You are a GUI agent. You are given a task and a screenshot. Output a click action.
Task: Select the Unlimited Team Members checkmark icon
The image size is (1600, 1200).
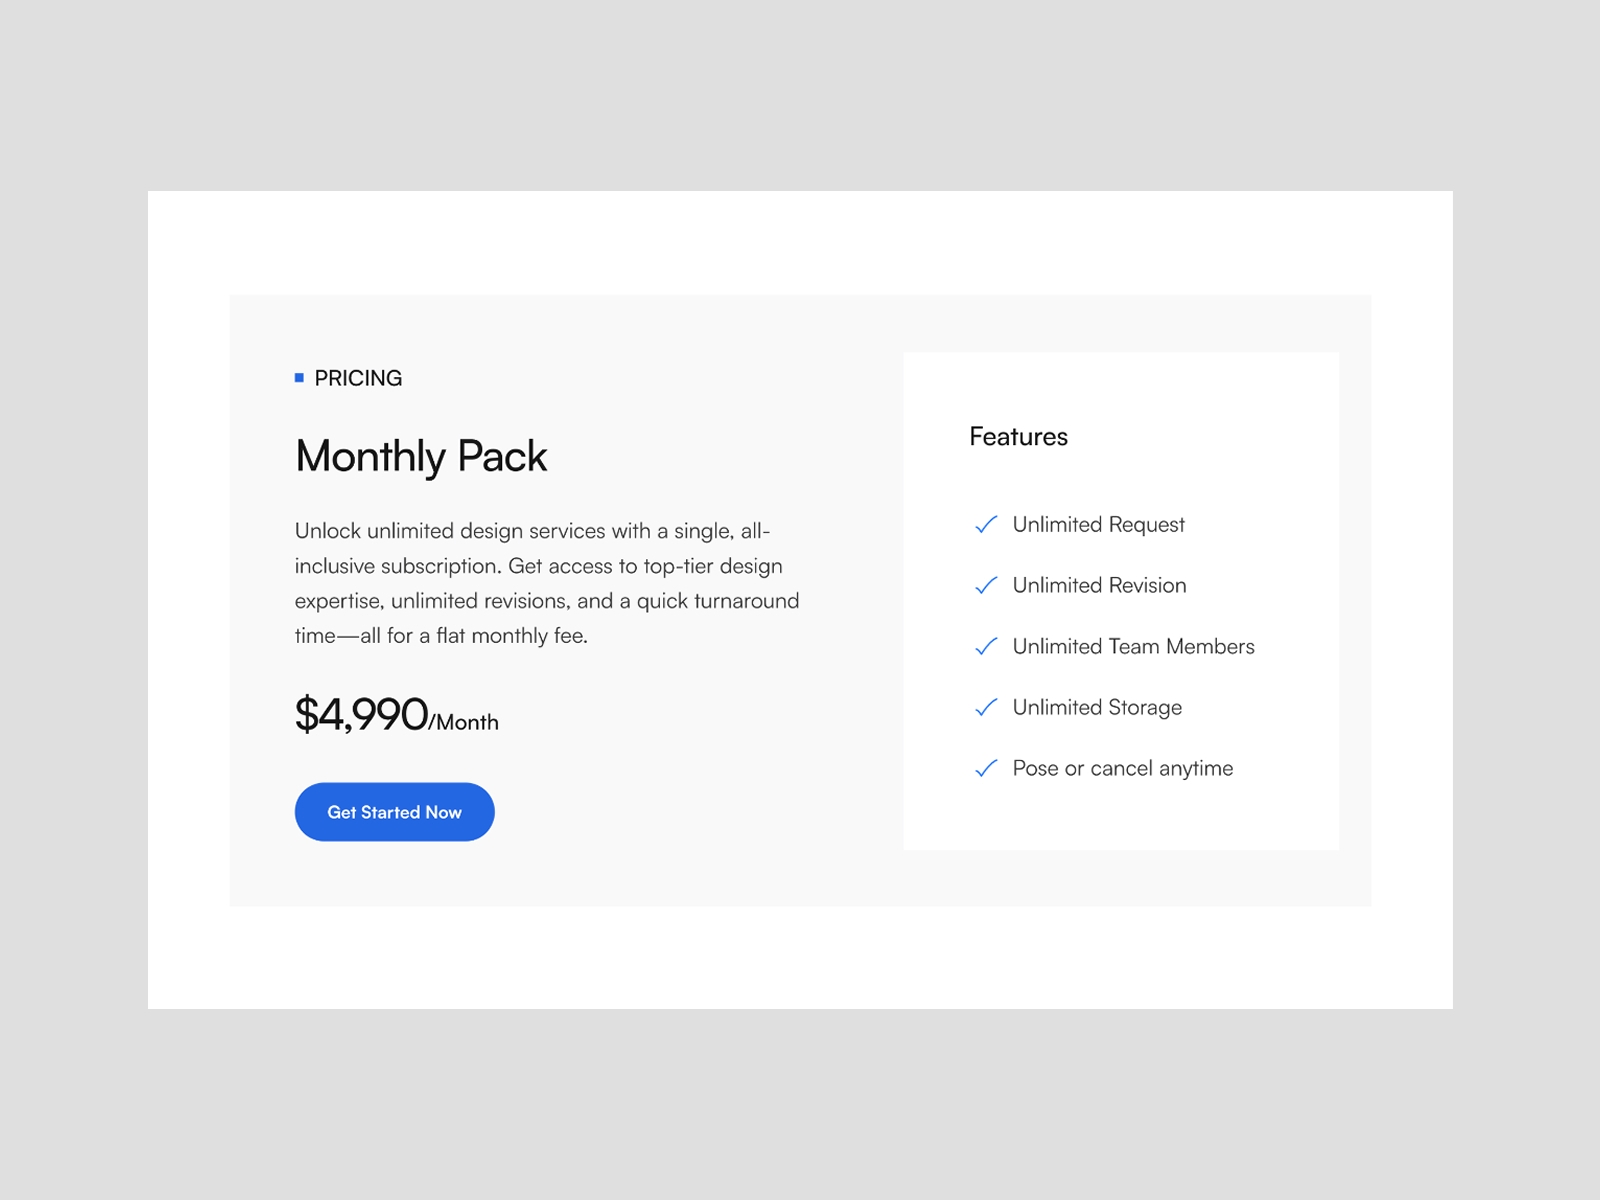pos(986,647)
